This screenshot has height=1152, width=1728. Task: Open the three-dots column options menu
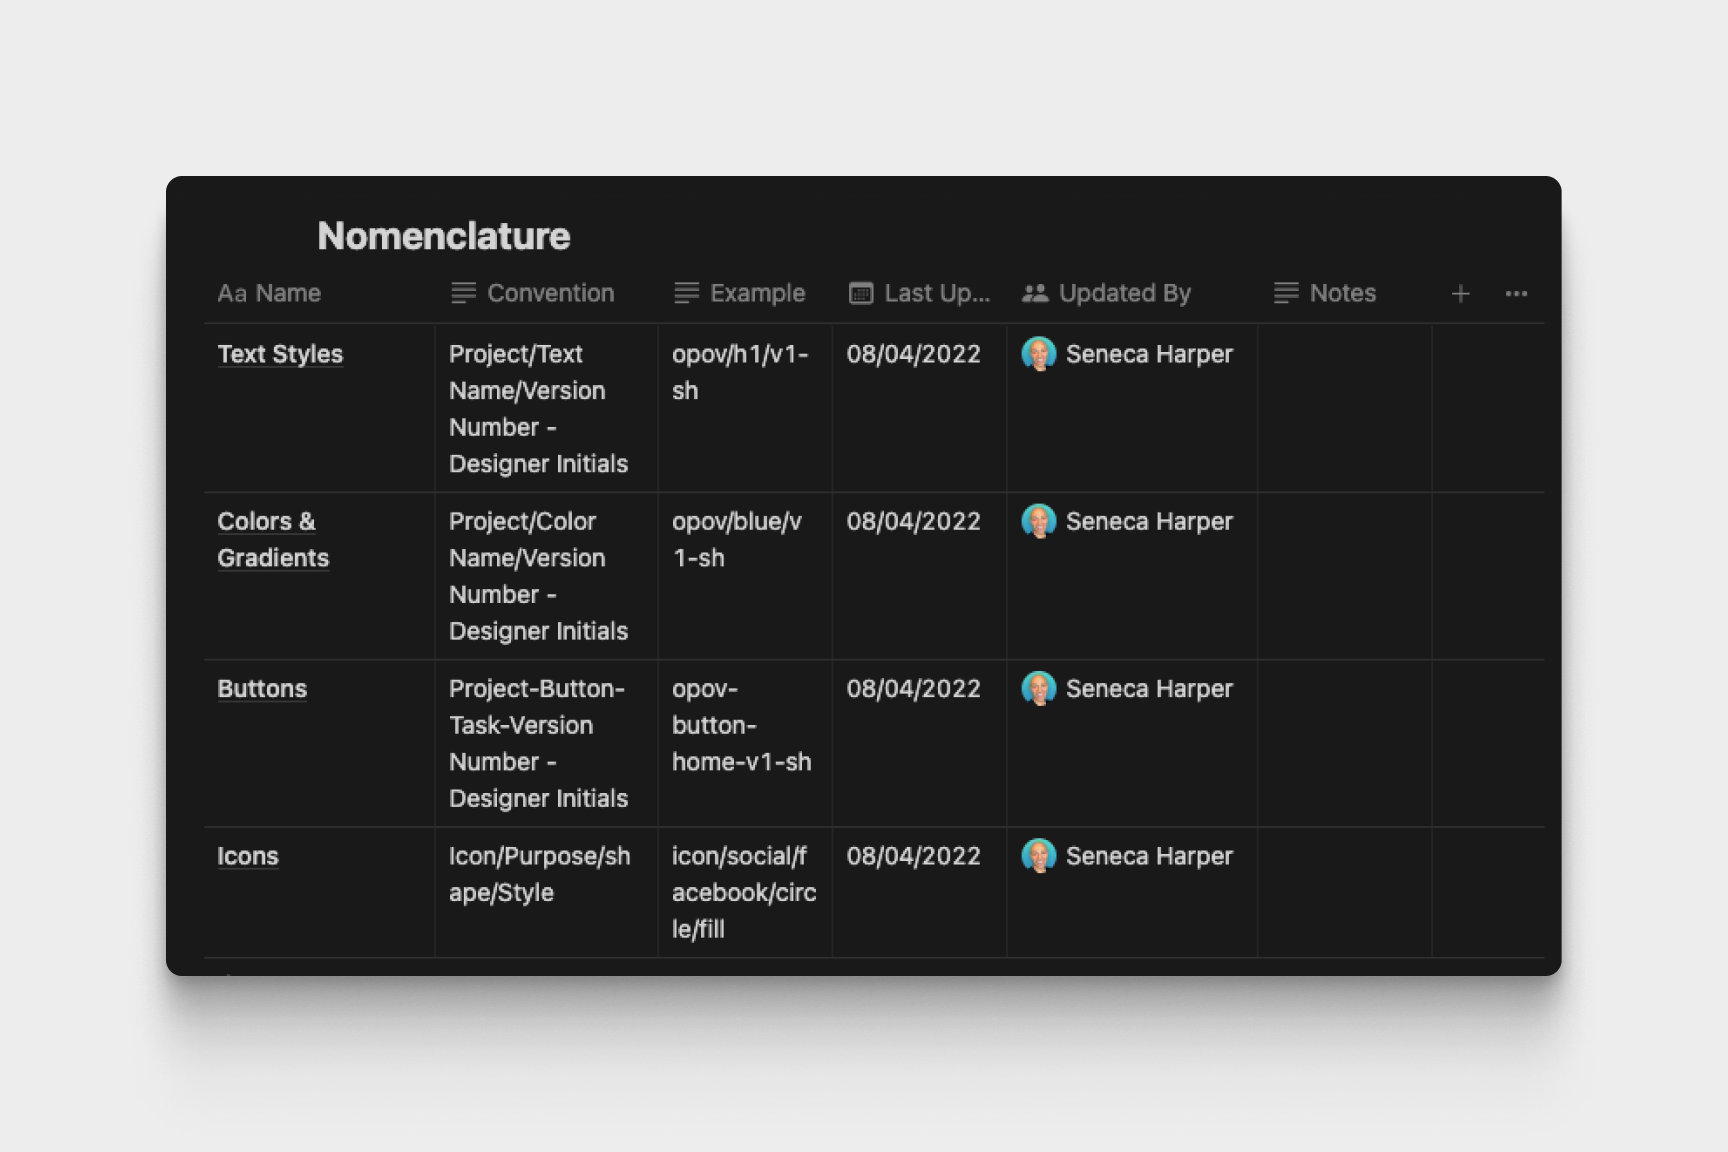1516,294
